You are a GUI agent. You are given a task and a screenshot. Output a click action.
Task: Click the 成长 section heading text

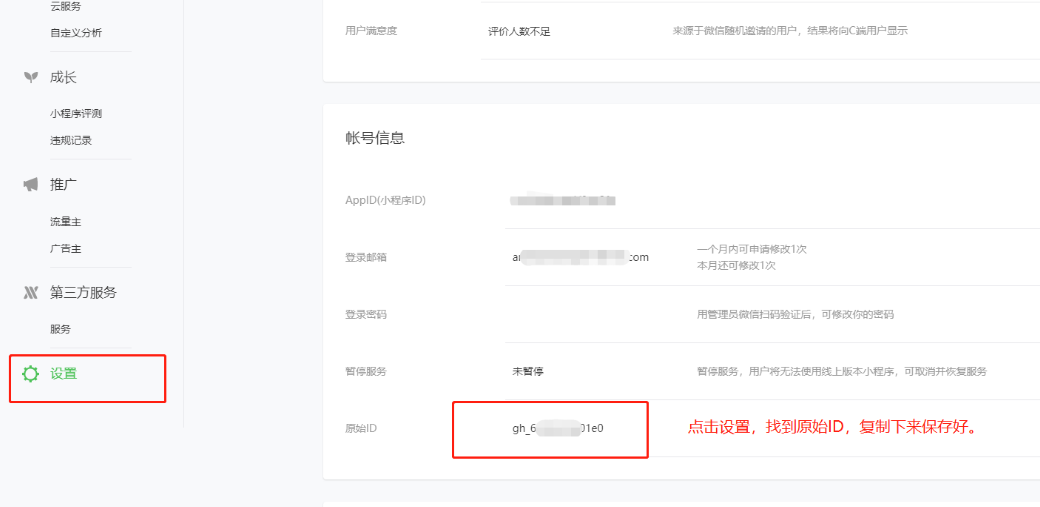coord(63,78)
